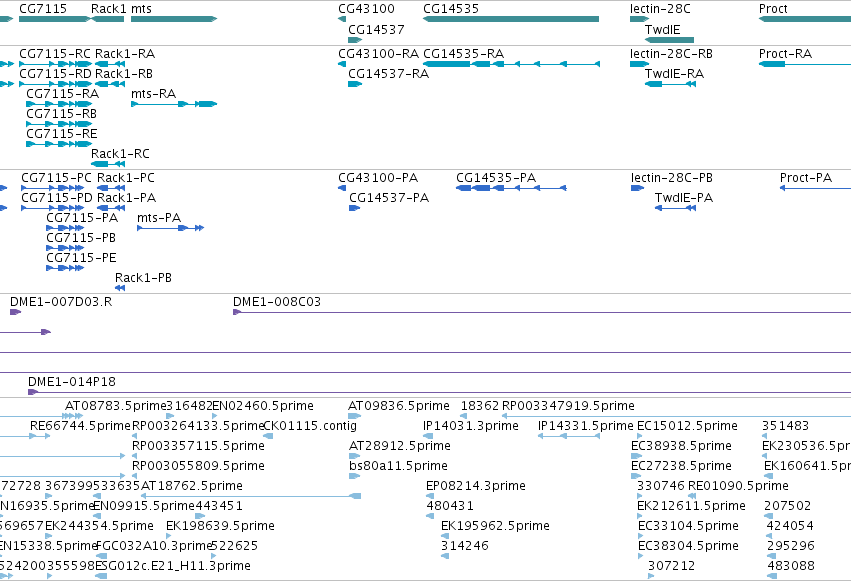
Task: Select transcript TwdlE-RA
Action: click(674, 74)
